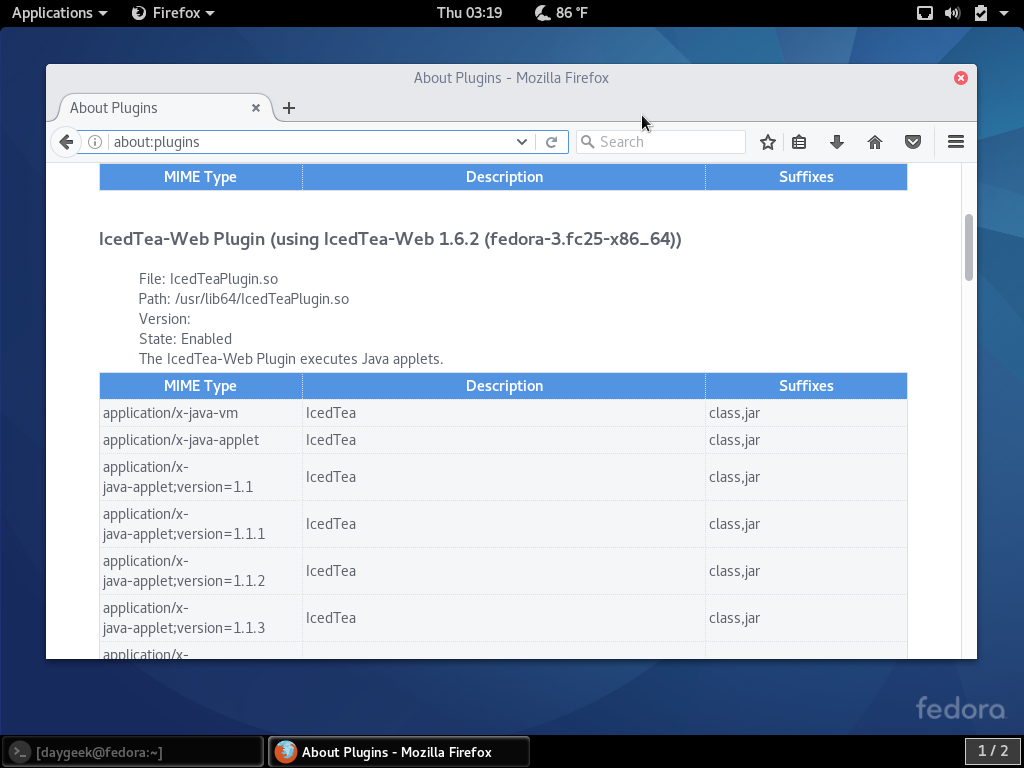Click the Path /usr/lib64/IcedTeaPlugin.so line
The width and height of the screenshot is (1024, 768).
pos(244,299)
